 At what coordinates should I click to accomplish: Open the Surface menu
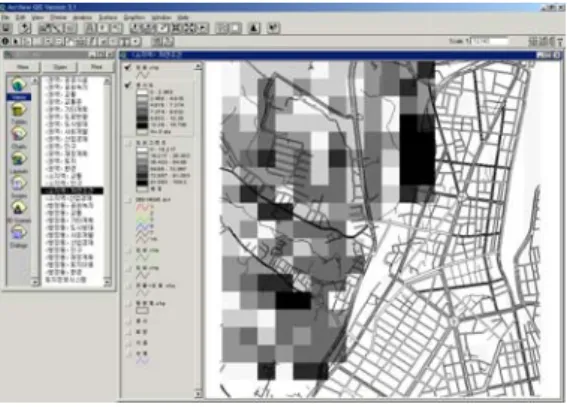(x=108, y=17)
